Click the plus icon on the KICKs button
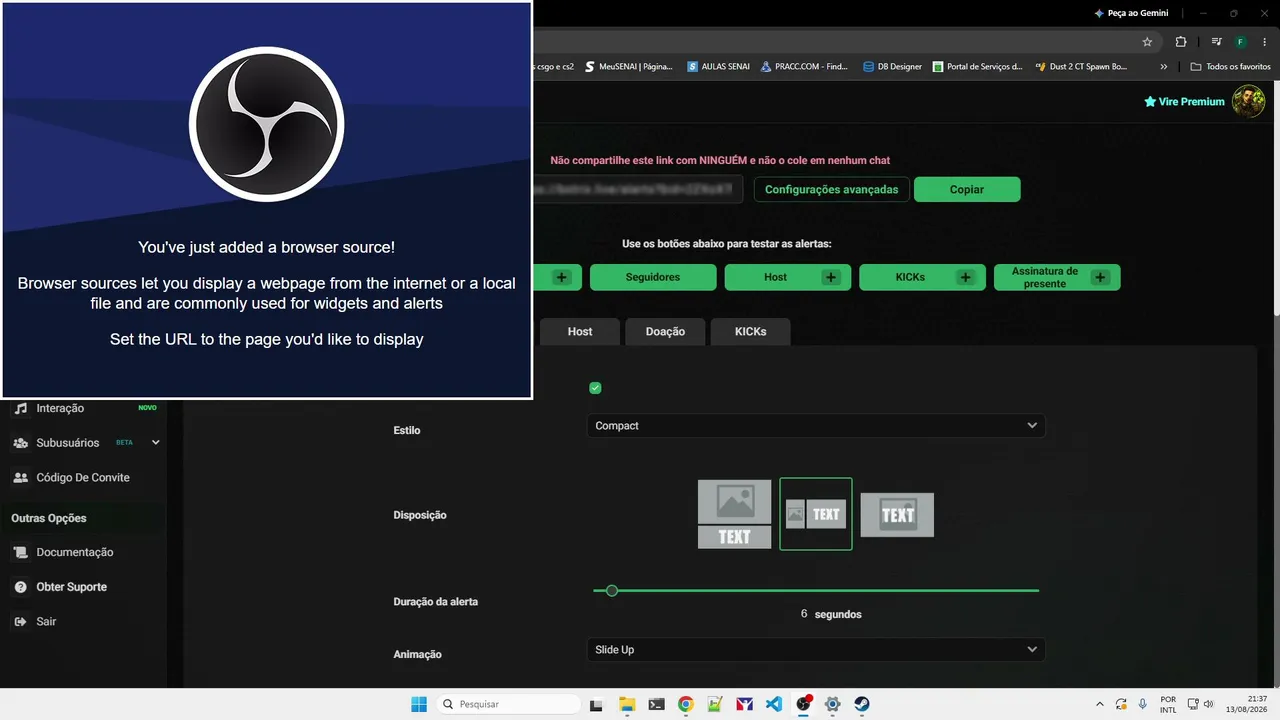Screen dimensions: 1280x720 coord(965,277)
